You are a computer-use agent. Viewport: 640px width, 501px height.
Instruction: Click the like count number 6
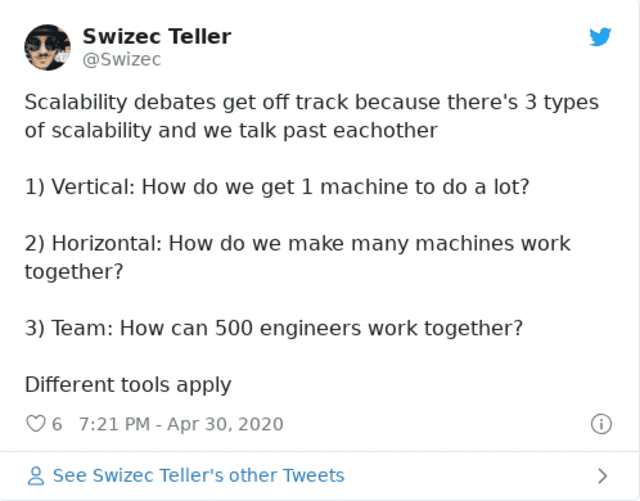coord(57,424)
